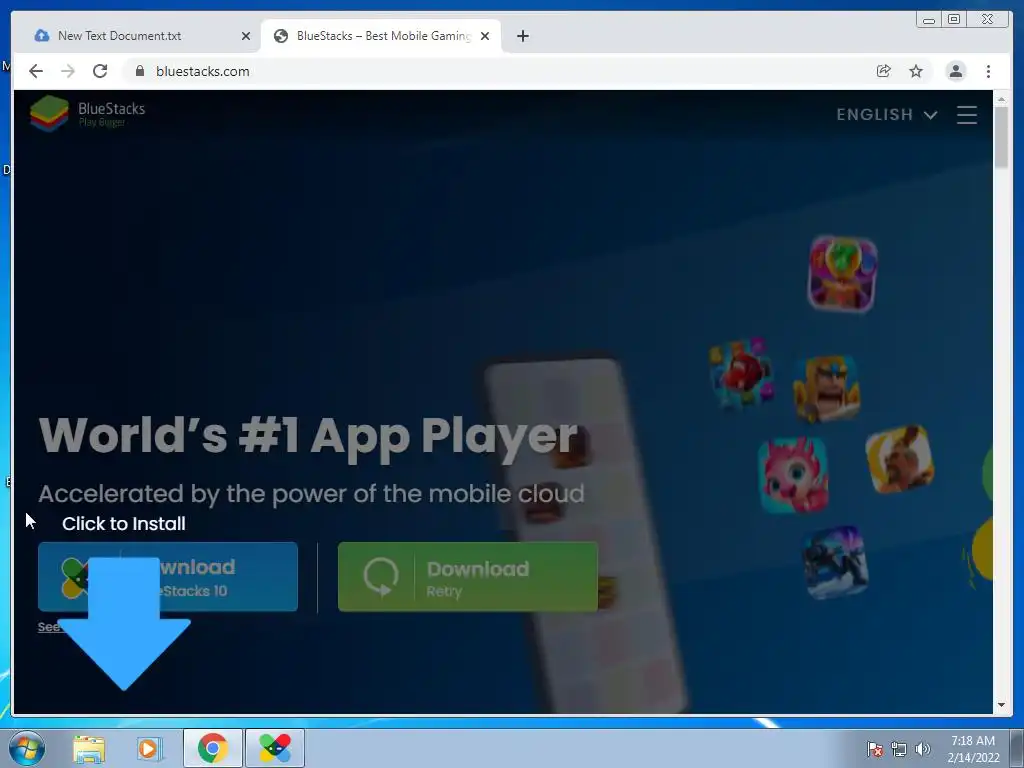
Task: Close the New Text Document.txt tab
Action: click(246, 36)
